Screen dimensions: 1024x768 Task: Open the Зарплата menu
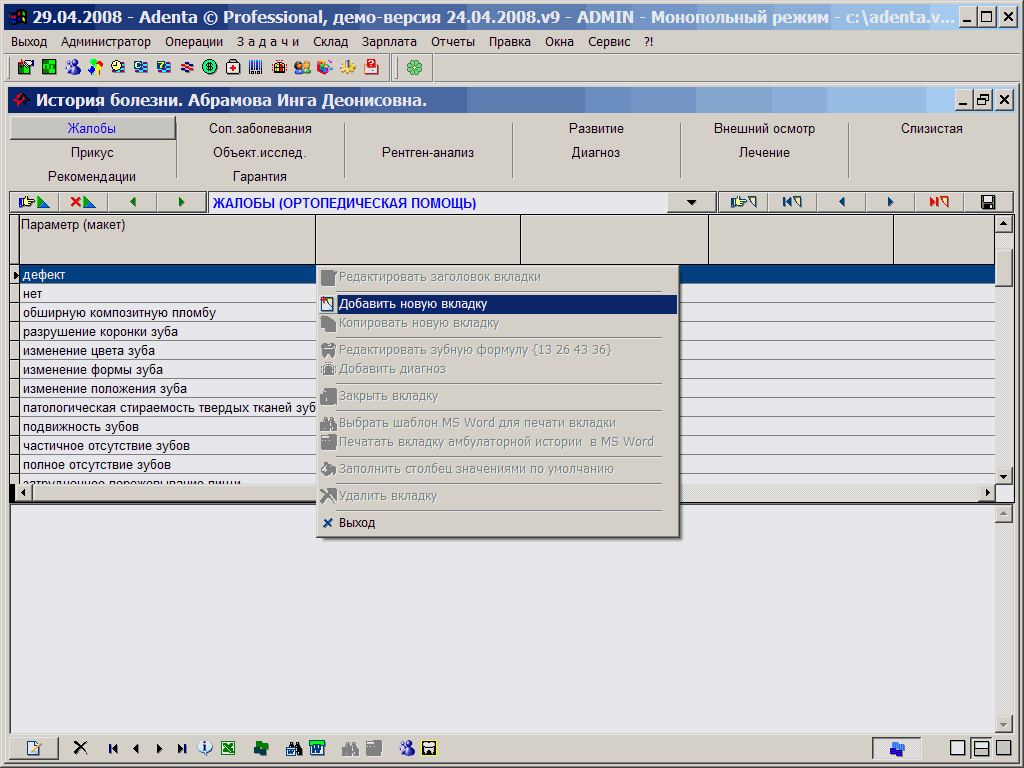coord(389,42)
